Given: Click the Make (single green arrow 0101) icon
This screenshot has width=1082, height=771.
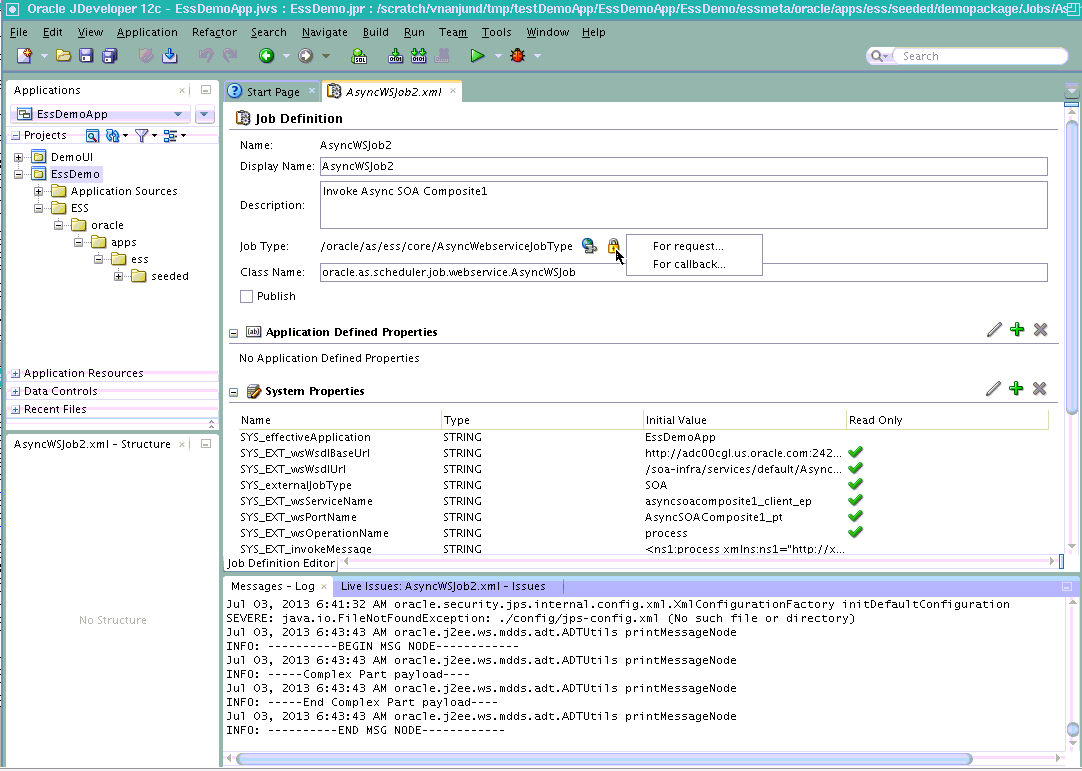Looking at the screenshot, I should 395,56.
